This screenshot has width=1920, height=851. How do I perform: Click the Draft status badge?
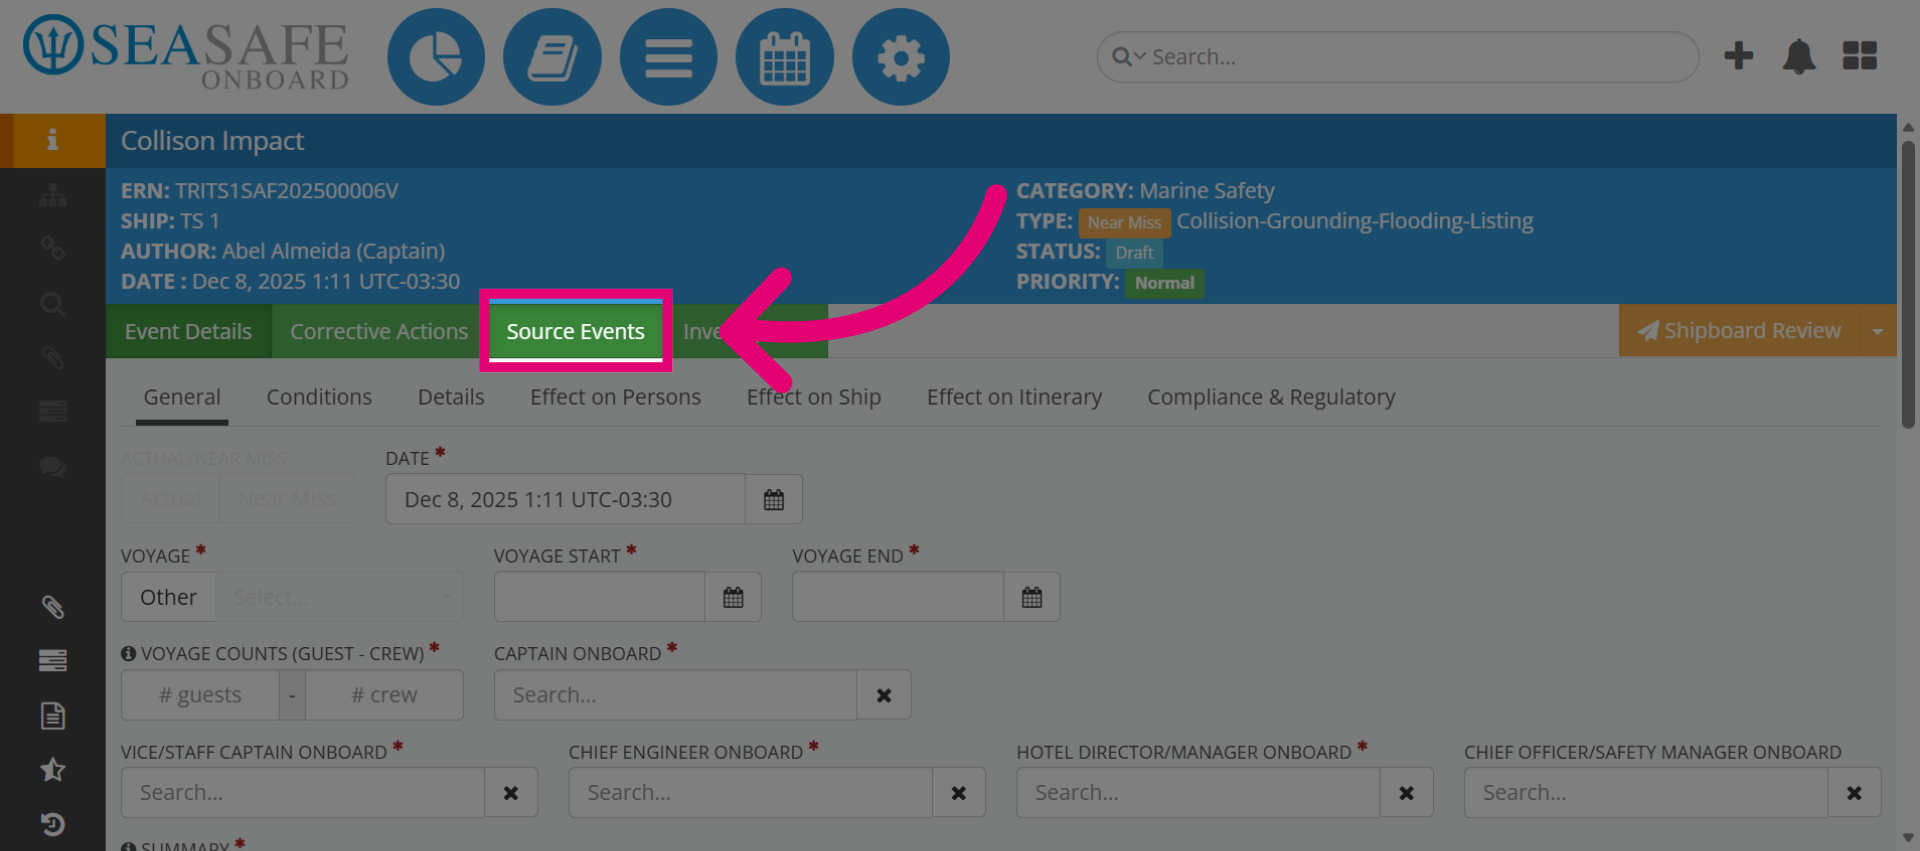coord(1134,253)
